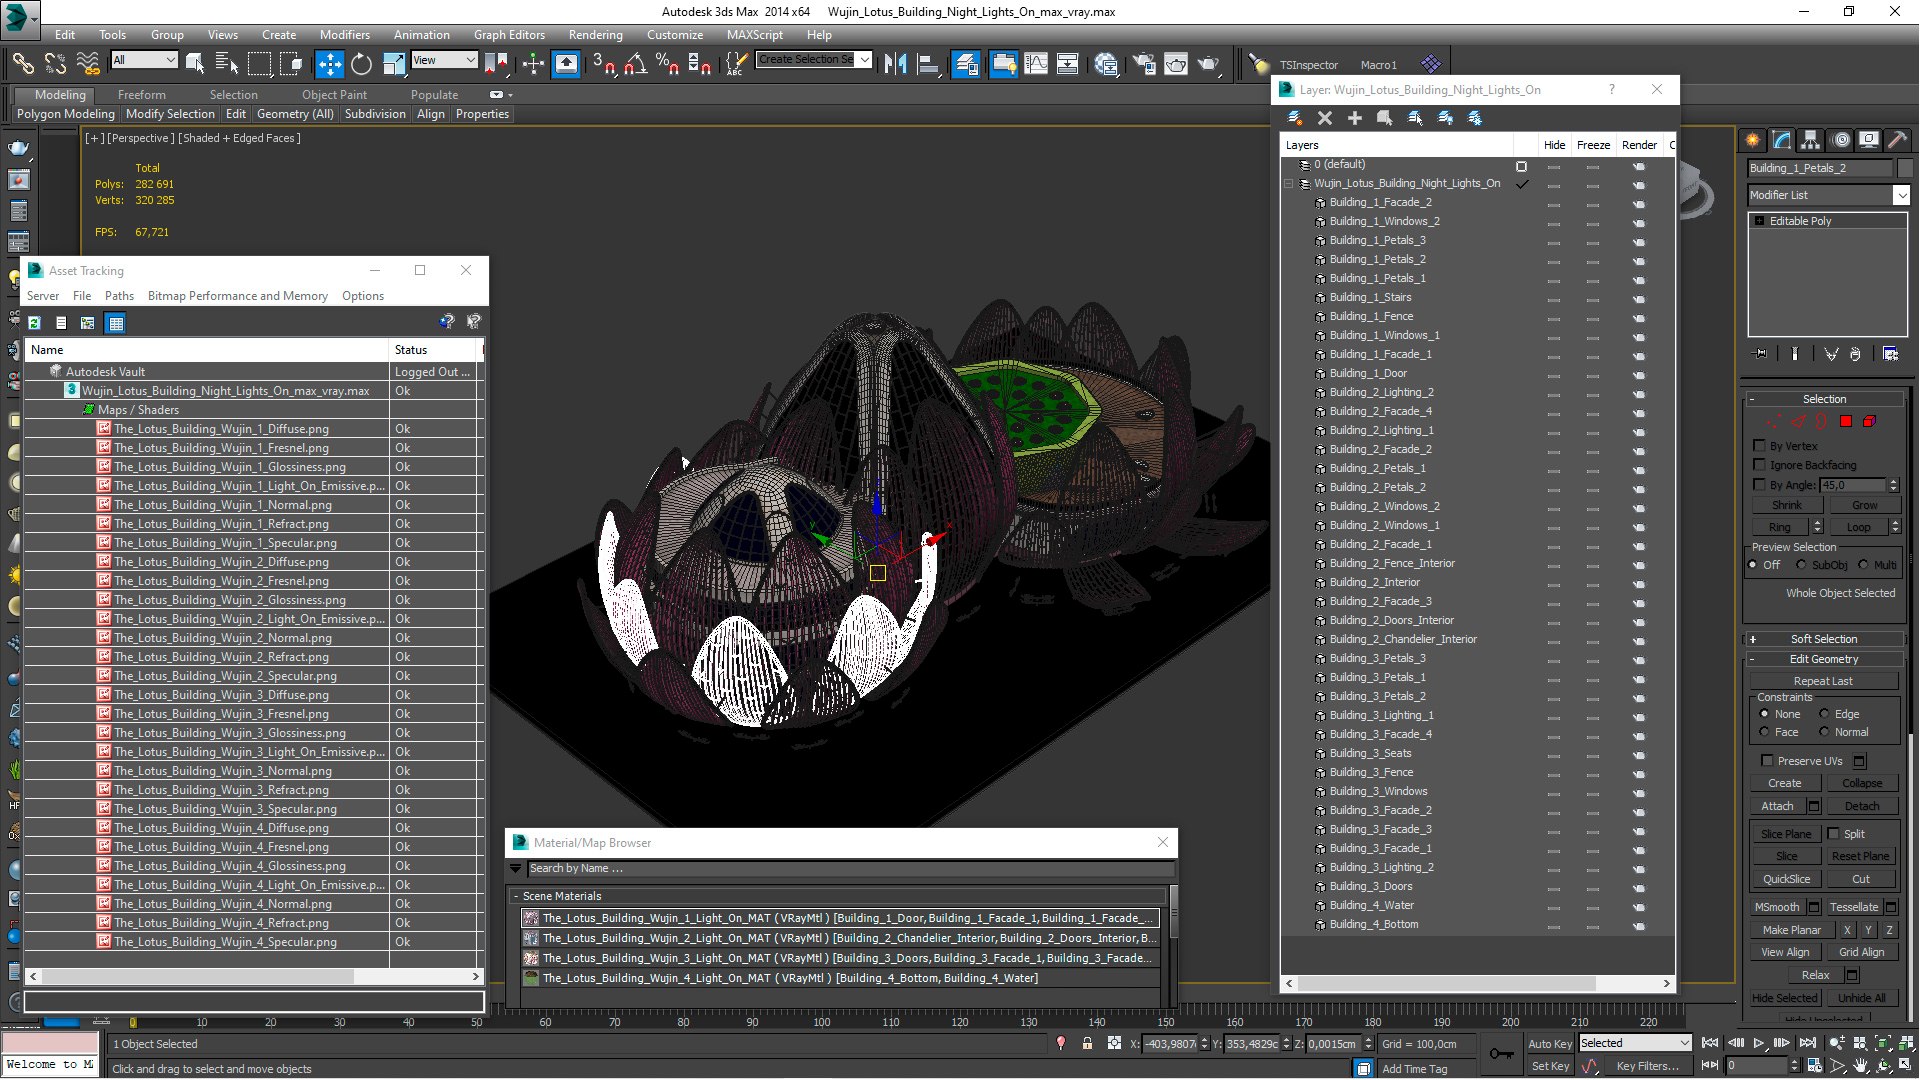Refresh the Asset Tracking list
The height and width of the screenshot is (1080, 1920).
pyautogui.click(x=34, y=323)
